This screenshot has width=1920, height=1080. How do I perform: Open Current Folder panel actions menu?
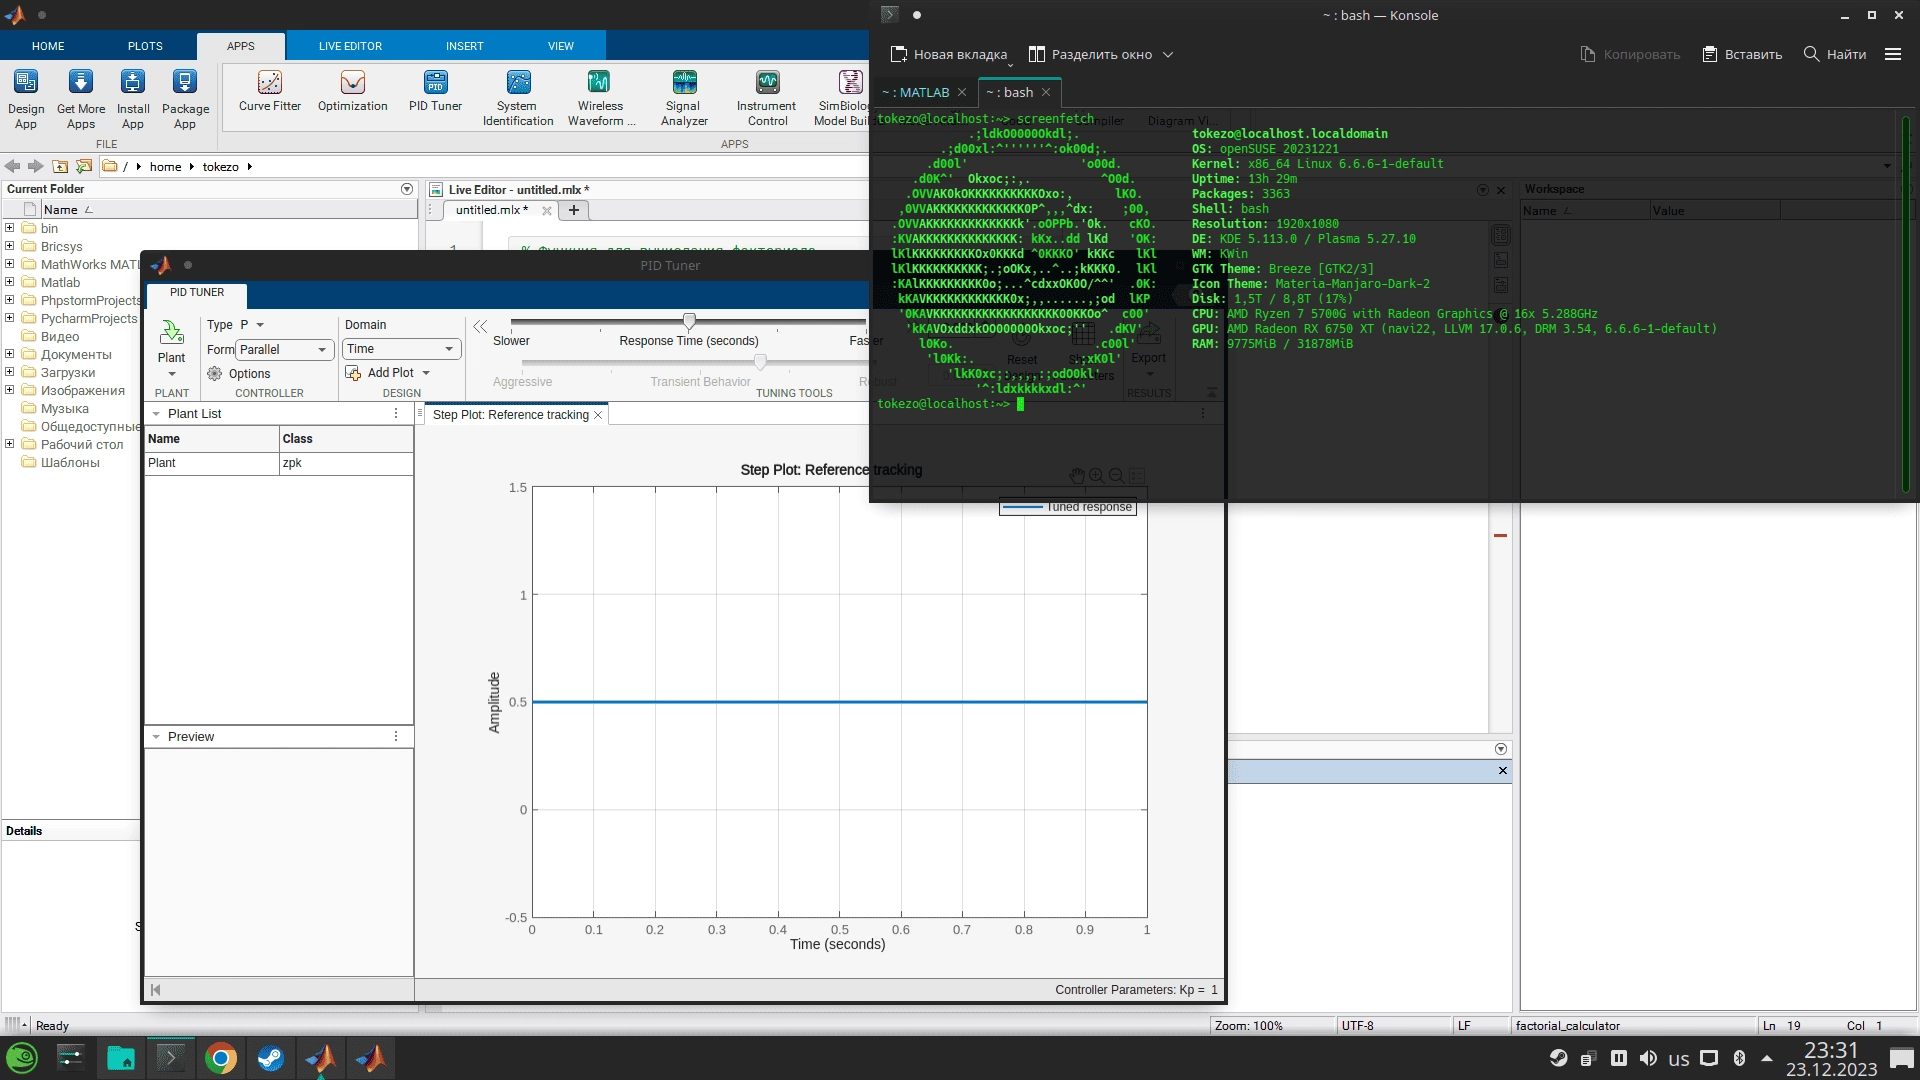tap(407, 189)
